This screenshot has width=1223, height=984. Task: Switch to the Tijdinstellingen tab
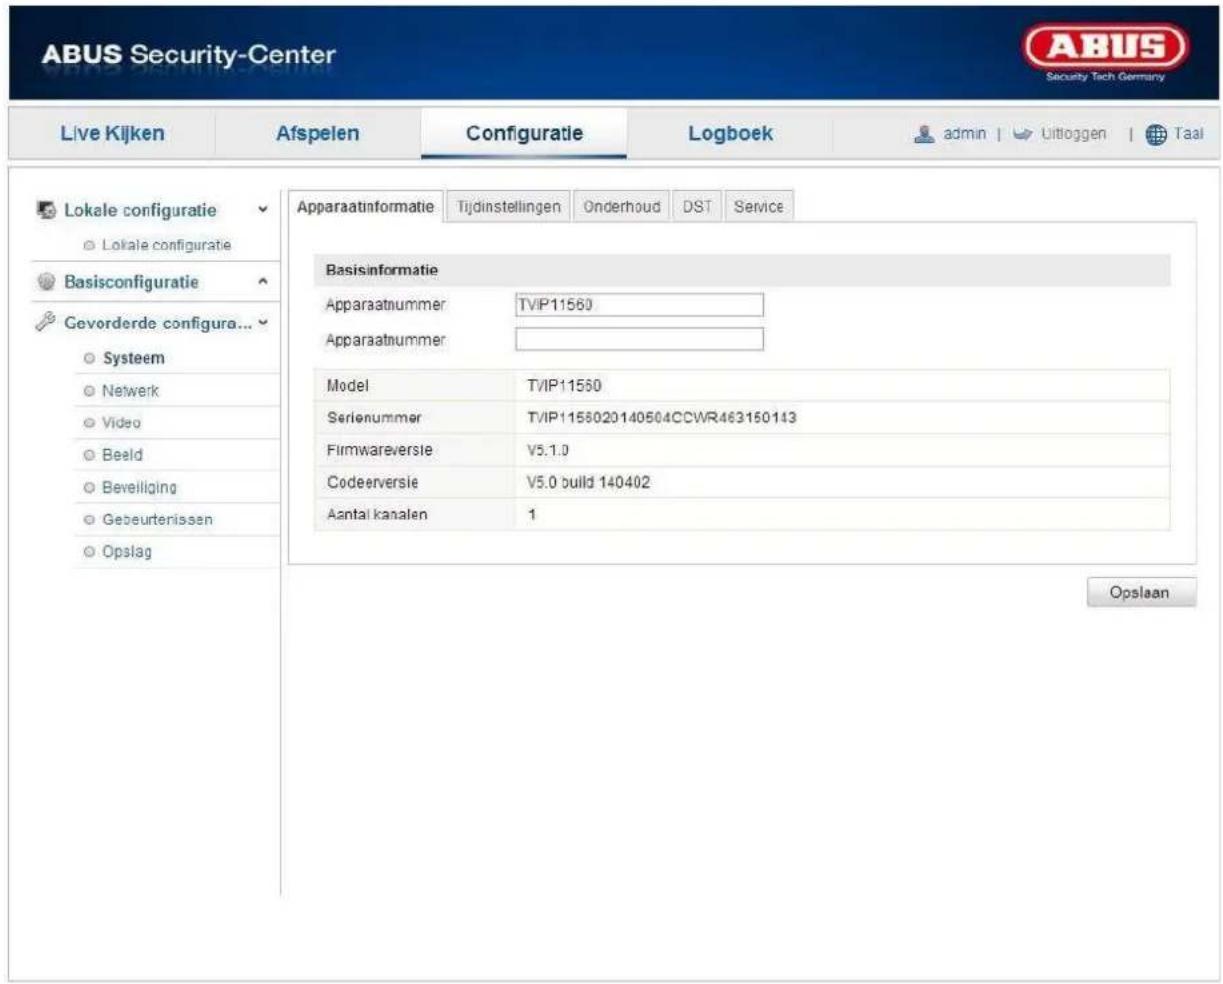click(x=509, y=207)
